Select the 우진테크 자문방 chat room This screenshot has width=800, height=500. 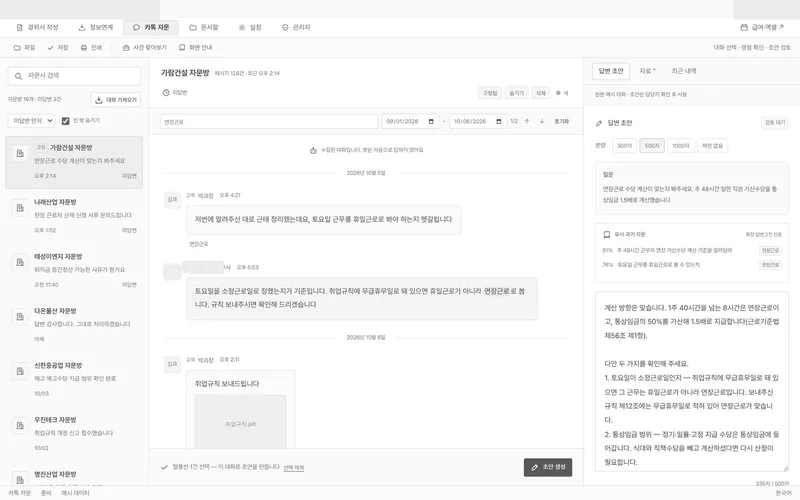tap(74, 434)
